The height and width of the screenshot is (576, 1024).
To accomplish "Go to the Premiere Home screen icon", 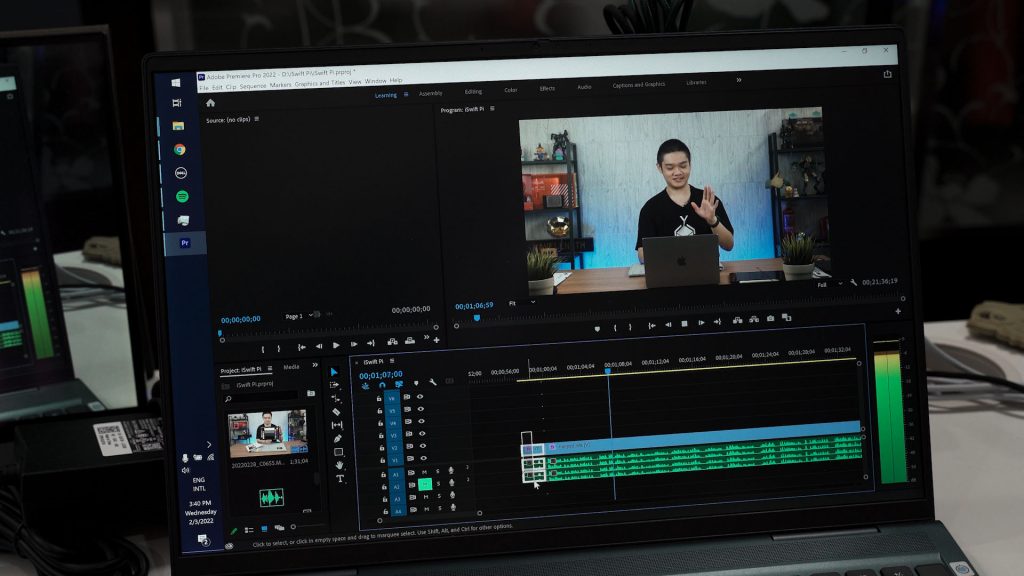I will (x=210, y=103).
